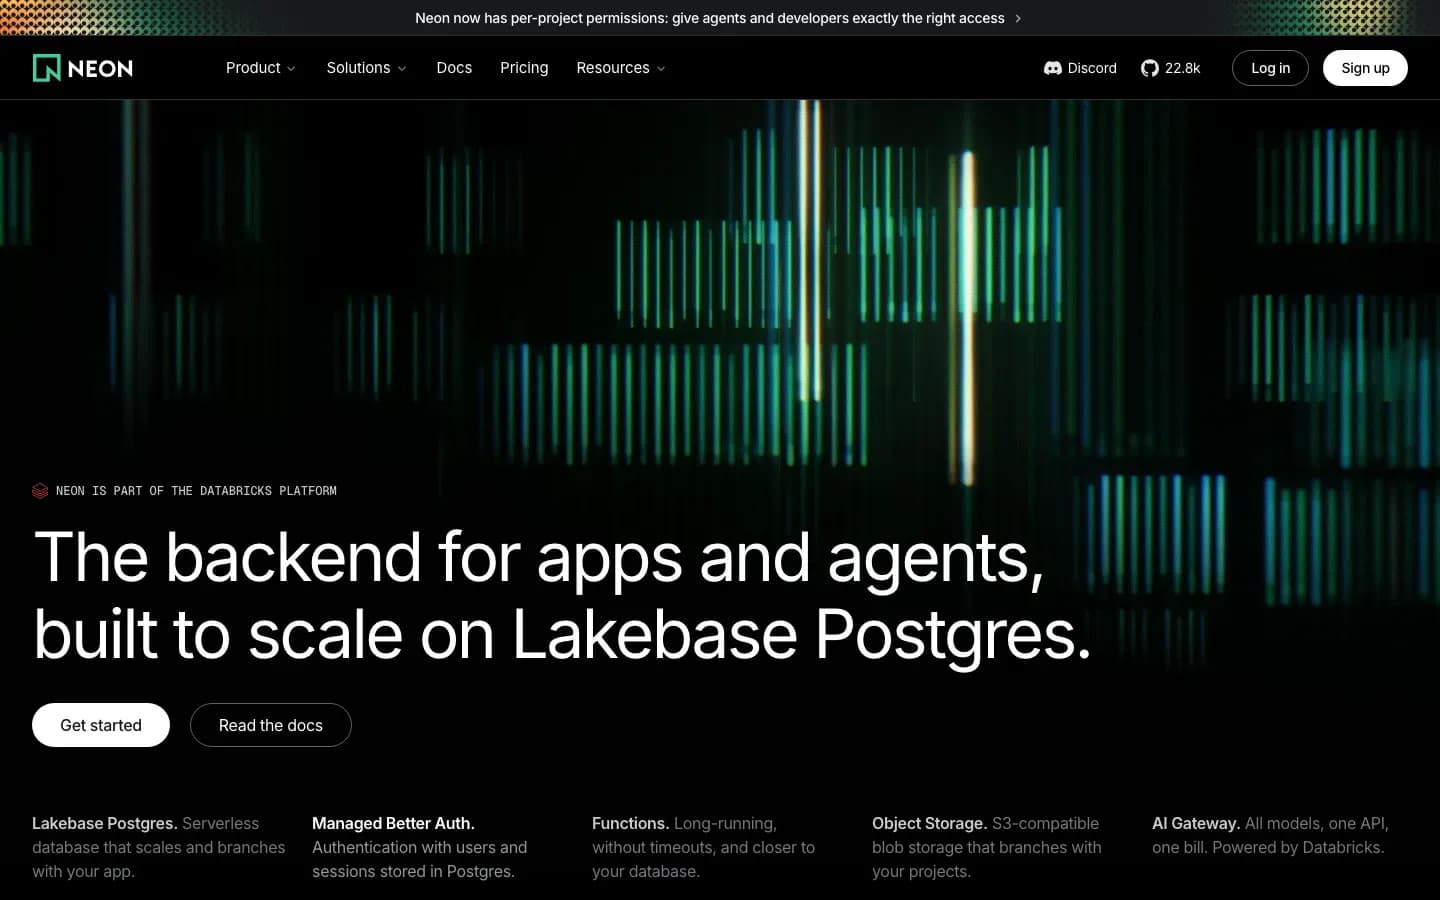
Task: Open the Discord icon link
Action: [x=1052, y=68]
